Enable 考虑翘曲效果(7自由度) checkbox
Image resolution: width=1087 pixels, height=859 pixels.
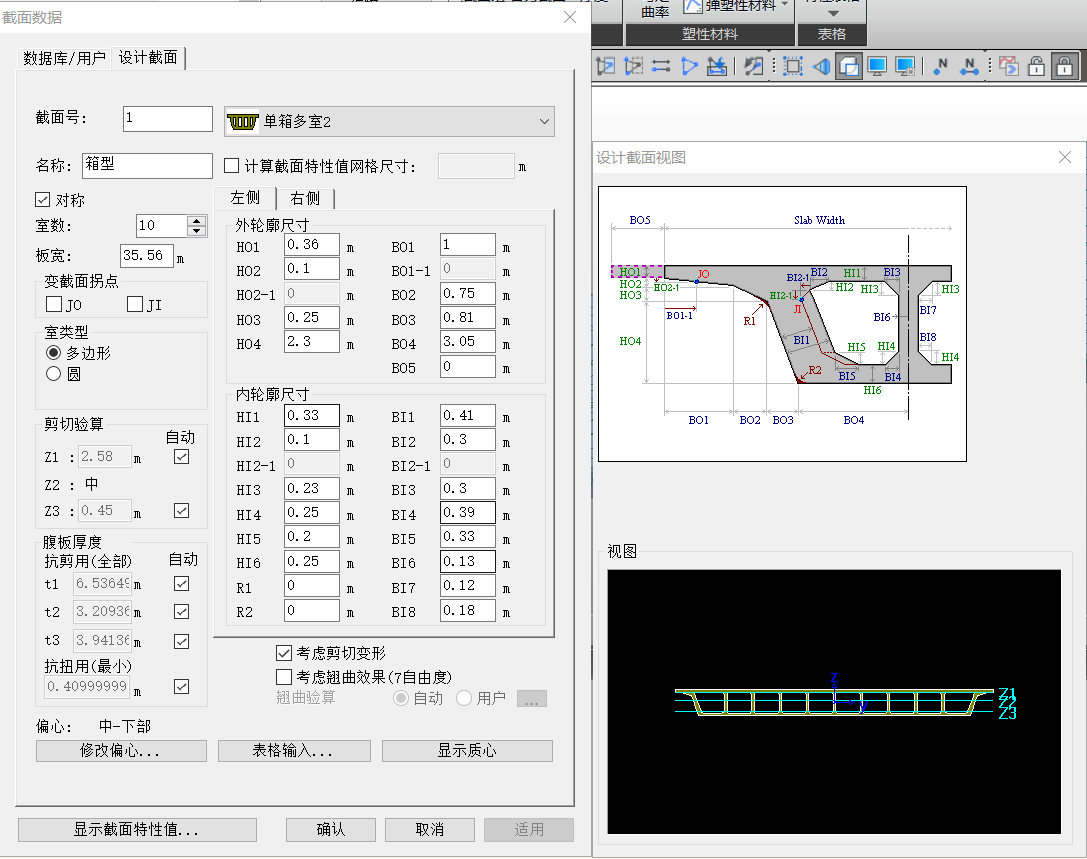[x=284, y=677]
